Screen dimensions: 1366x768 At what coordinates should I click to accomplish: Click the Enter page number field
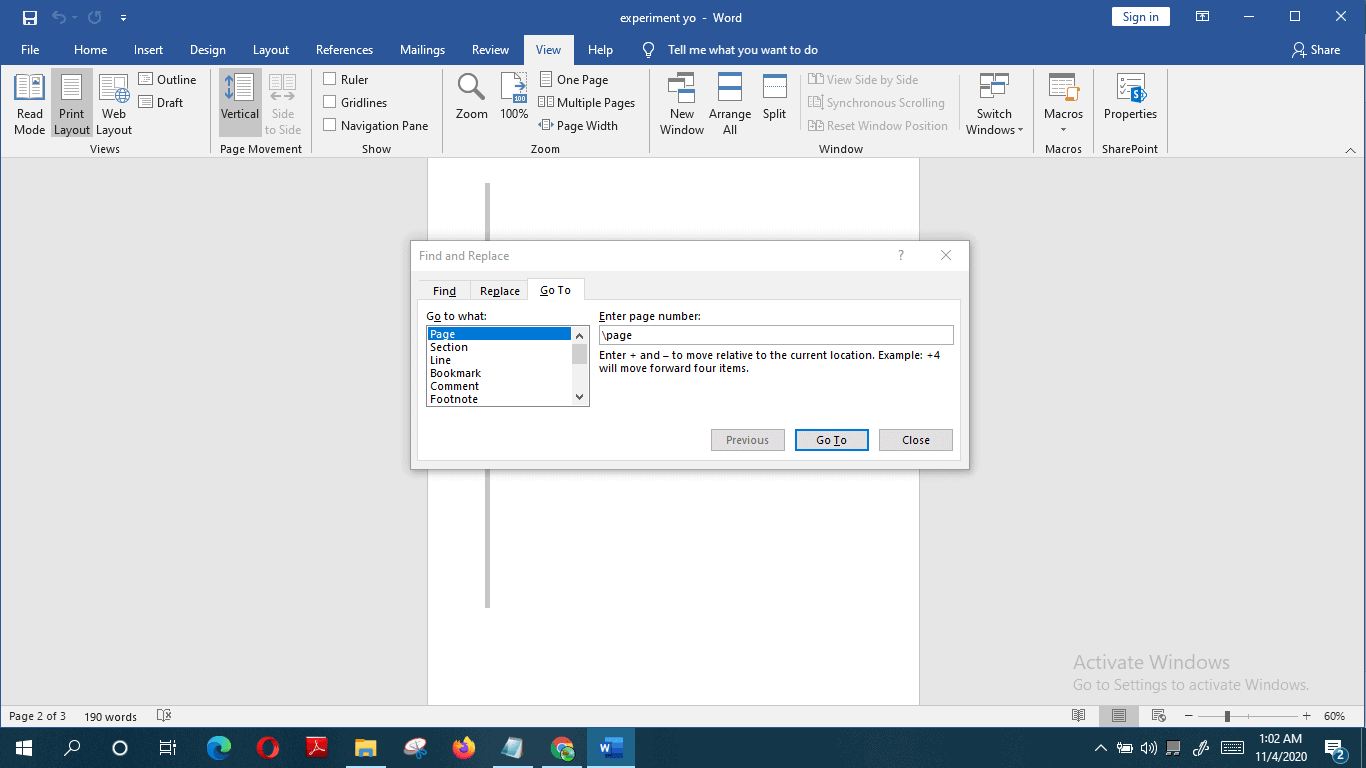point(776,335)
